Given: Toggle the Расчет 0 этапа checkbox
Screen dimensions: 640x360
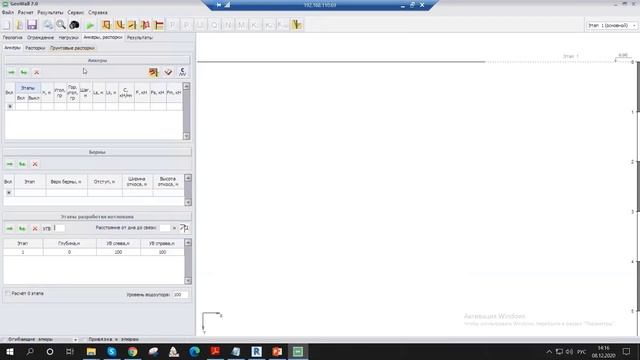Looking at the screenshot, I should (x=8, y=293).
